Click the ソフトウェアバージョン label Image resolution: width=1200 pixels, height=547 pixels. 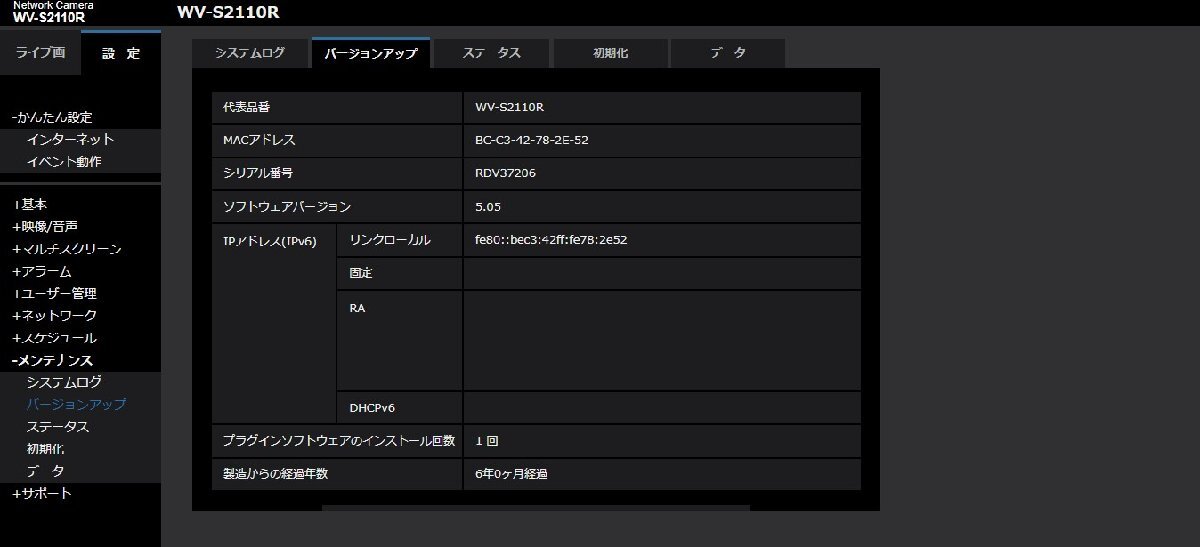pos(286,207)
